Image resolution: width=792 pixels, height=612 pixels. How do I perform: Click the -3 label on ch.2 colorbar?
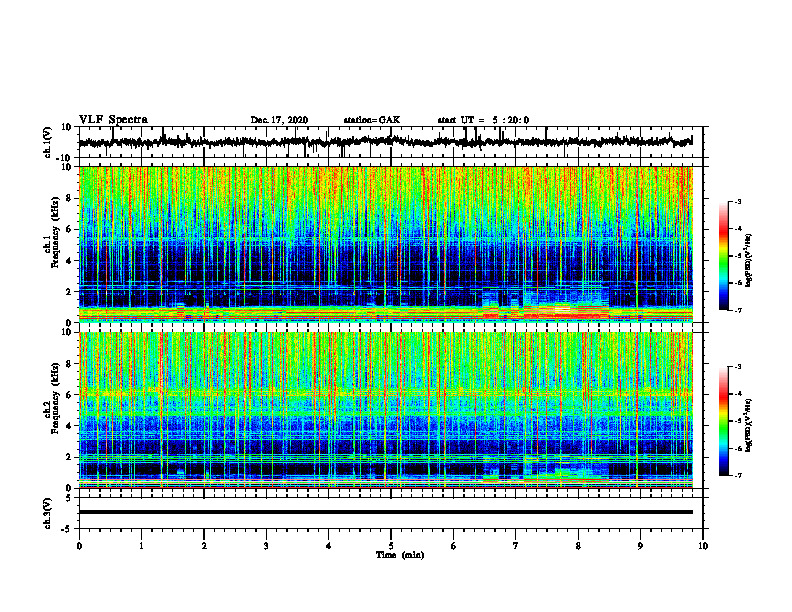pyautogui.click(x=737, y=367)
